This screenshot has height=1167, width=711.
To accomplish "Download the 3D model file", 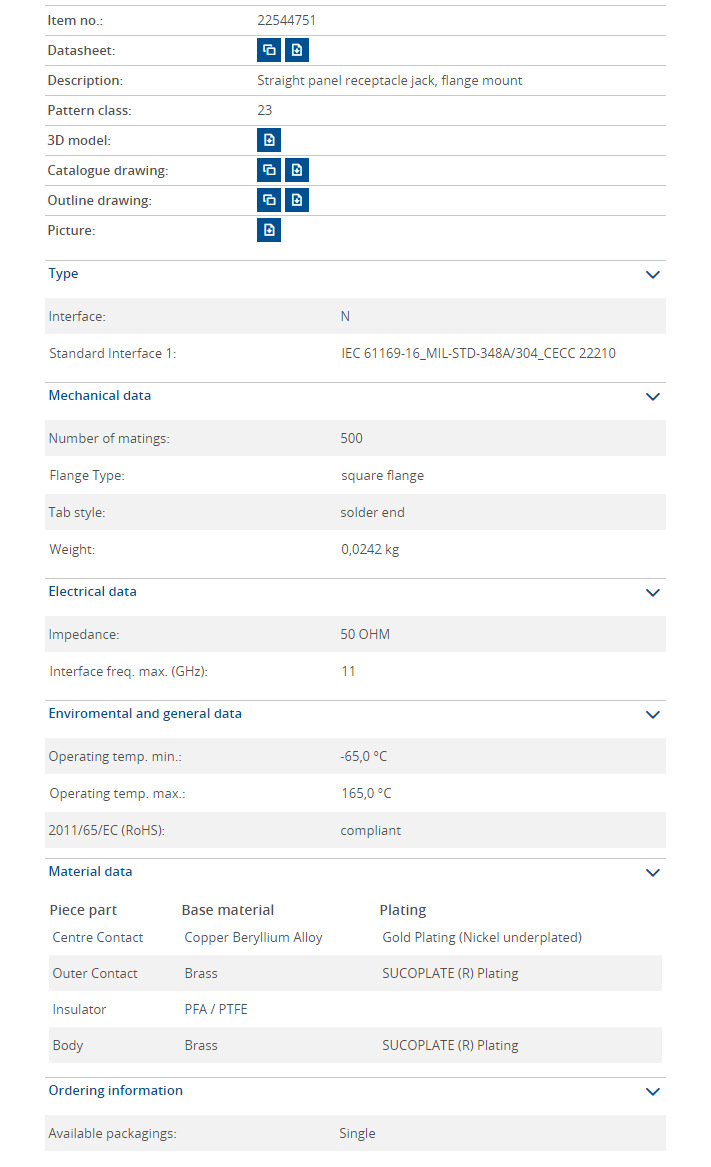I will click(269, 140).
